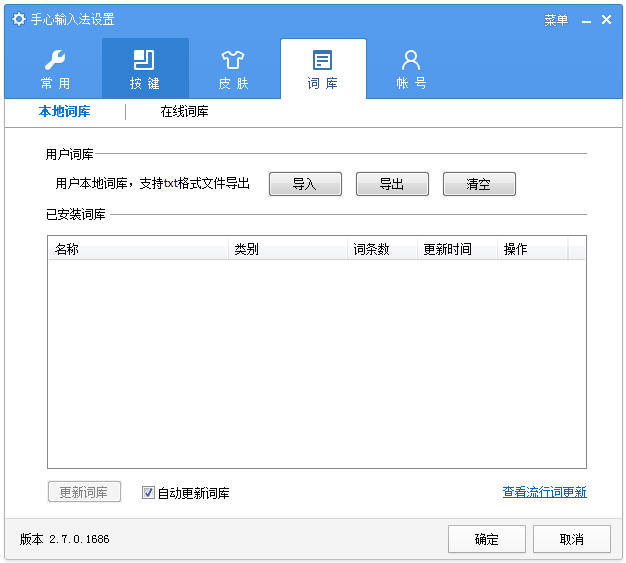Image resolution: width=626 pixels, height=563 pixels.
Task: Click the 导出 export button
Action: [x=392, y=184]
